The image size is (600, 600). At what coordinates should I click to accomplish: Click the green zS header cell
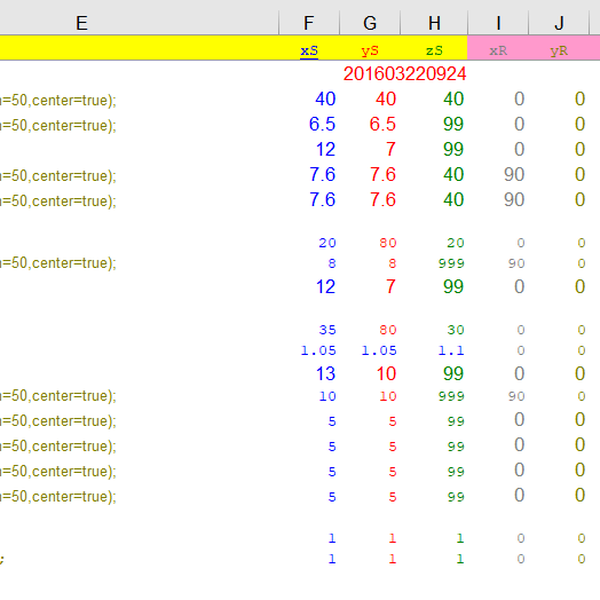(433, 49)
